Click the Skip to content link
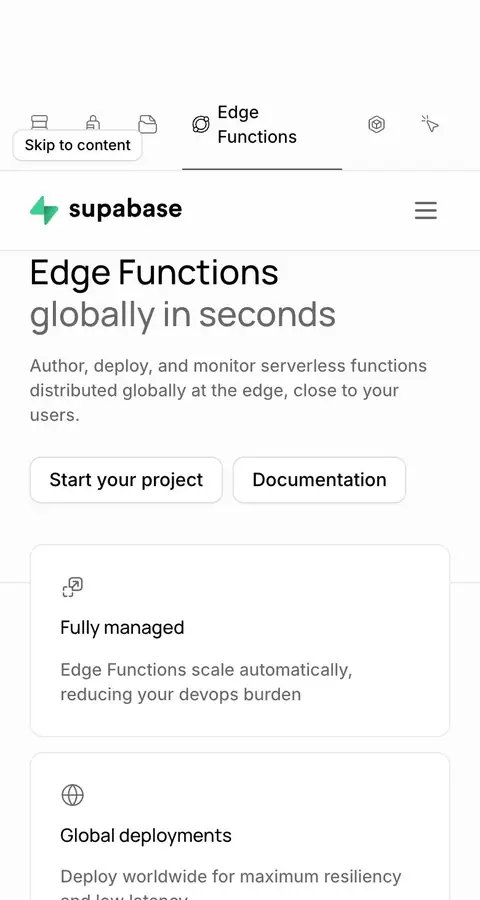The image size is (480, 900). point(78,145)
